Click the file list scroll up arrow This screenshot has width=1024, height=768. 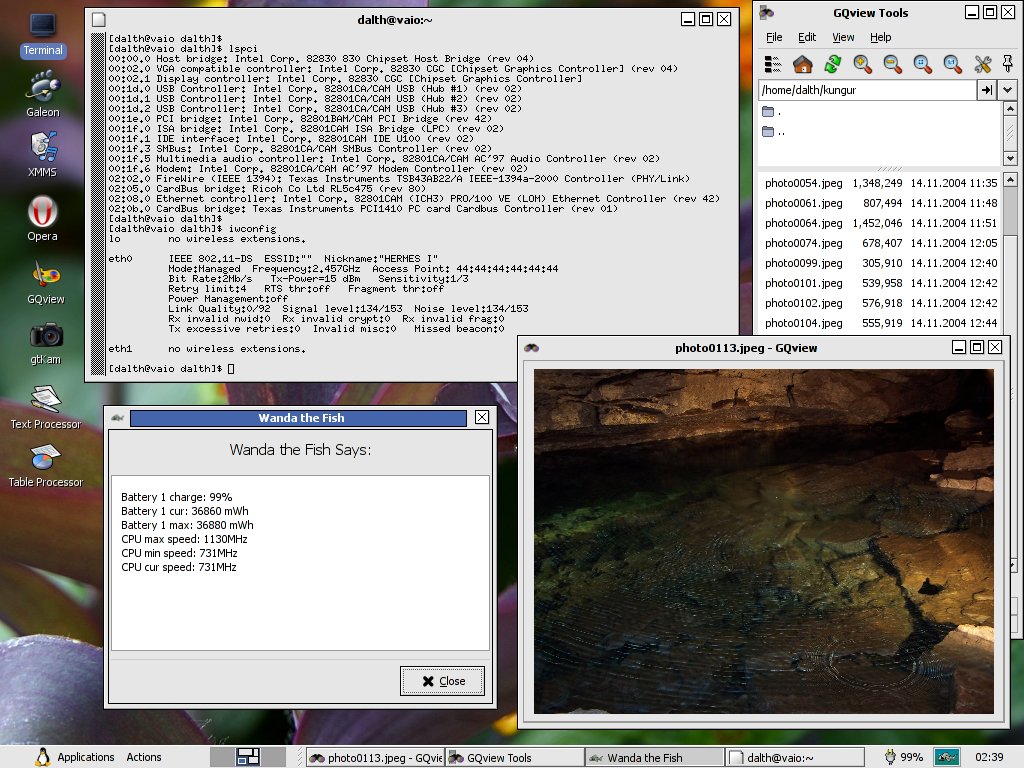tap(1010, 179)
